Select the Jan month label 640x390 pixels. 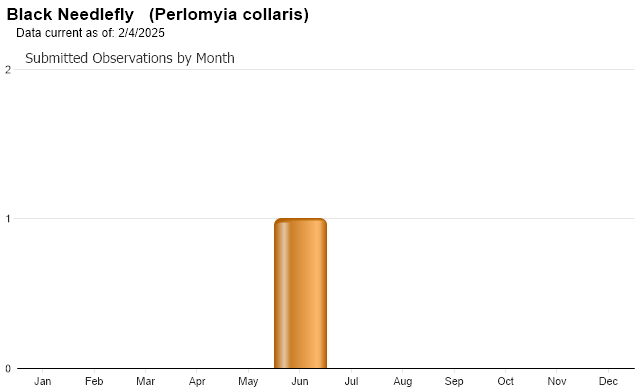pos(42,381)
